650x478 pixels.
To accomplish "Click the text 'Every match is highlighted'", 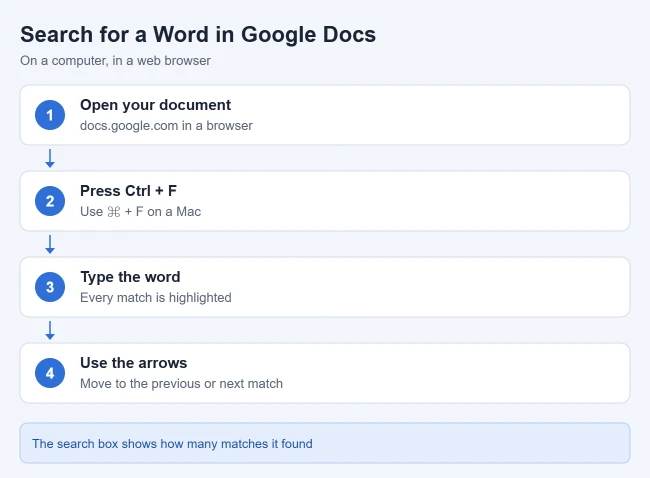I will point(156,298).
